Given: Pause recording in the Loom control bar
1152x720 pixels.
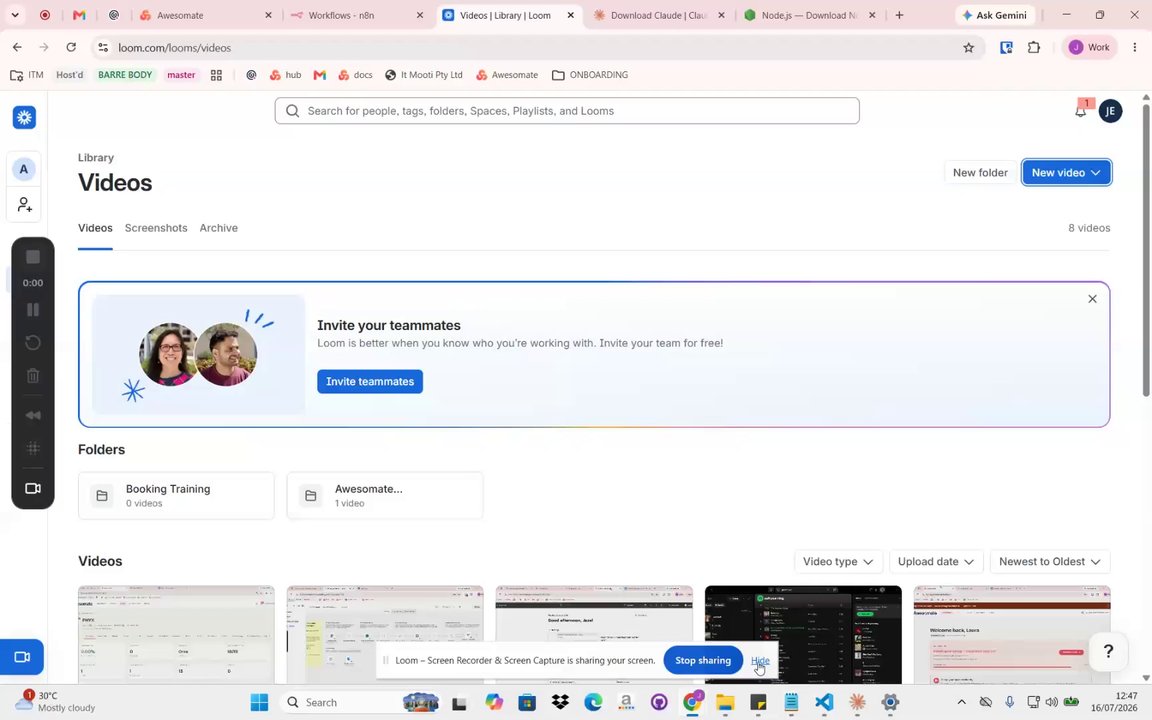Looking at the screenshot, I should click(x=33, y=309).
